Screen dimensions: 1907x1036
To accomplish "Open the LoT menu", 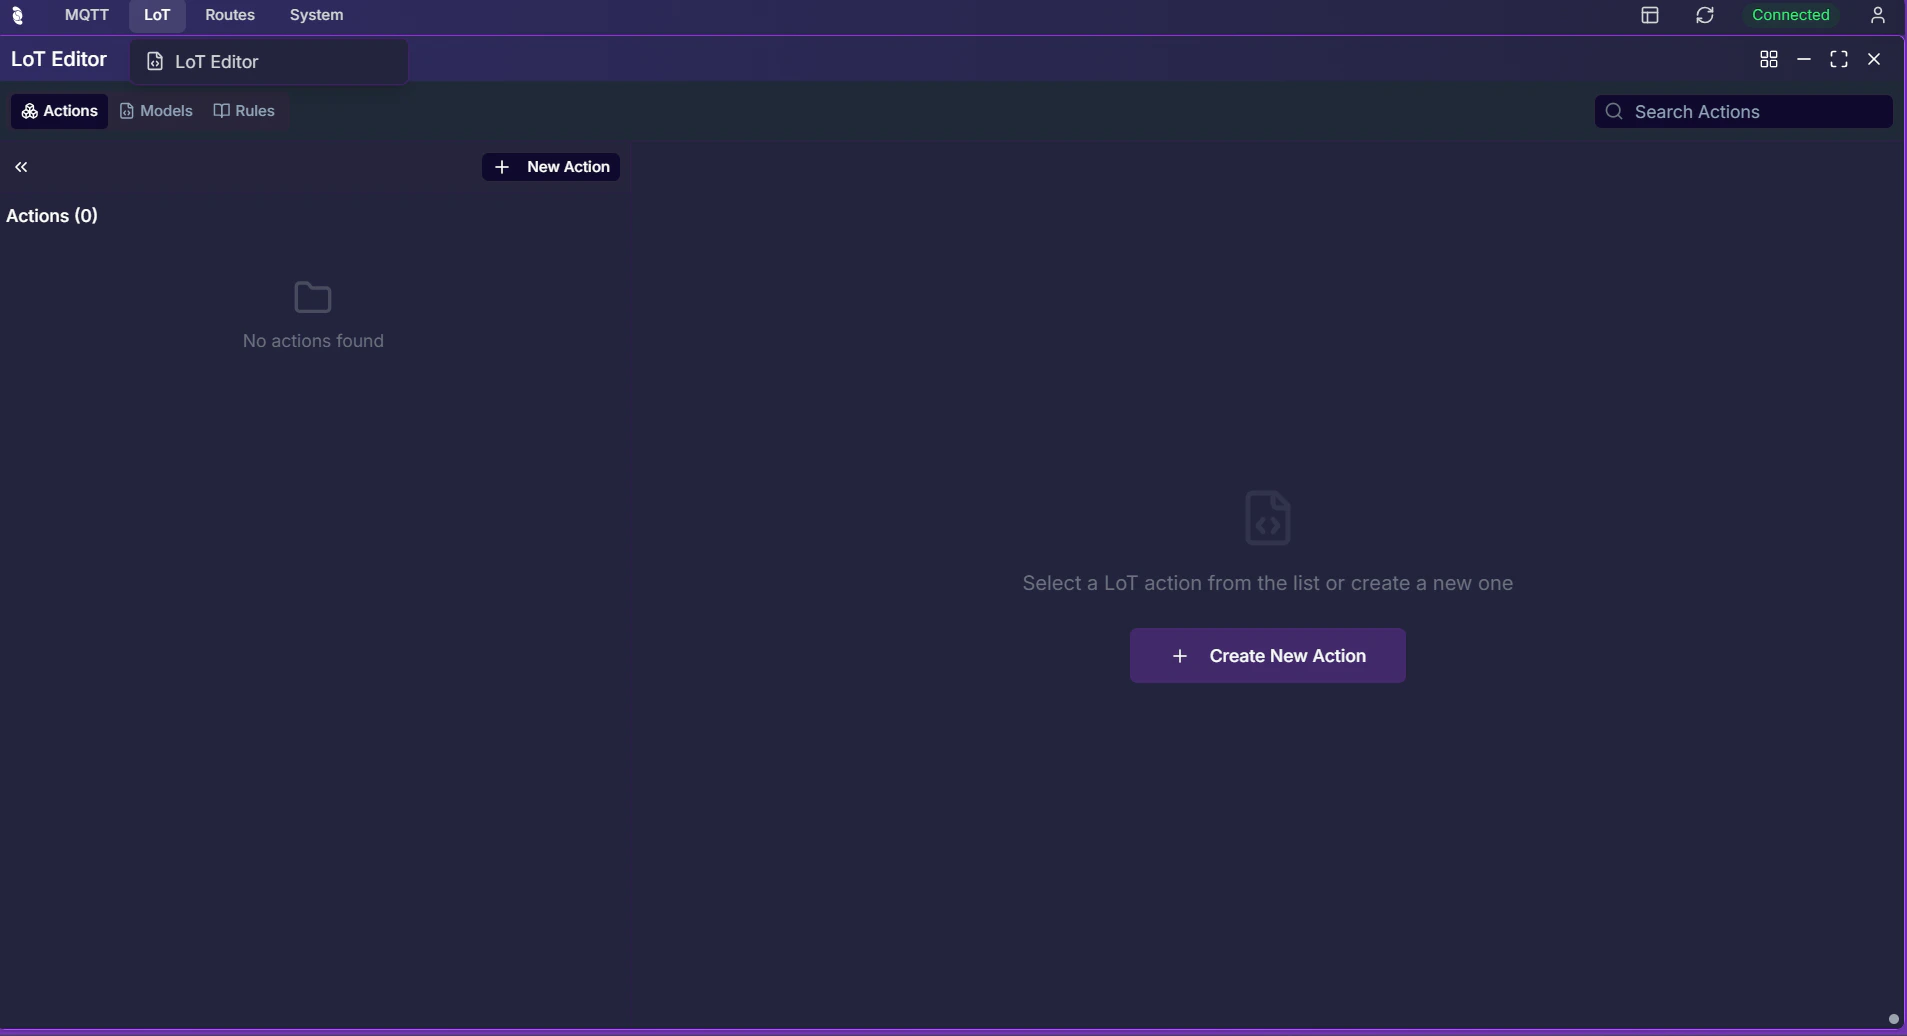I will (157, 15).
